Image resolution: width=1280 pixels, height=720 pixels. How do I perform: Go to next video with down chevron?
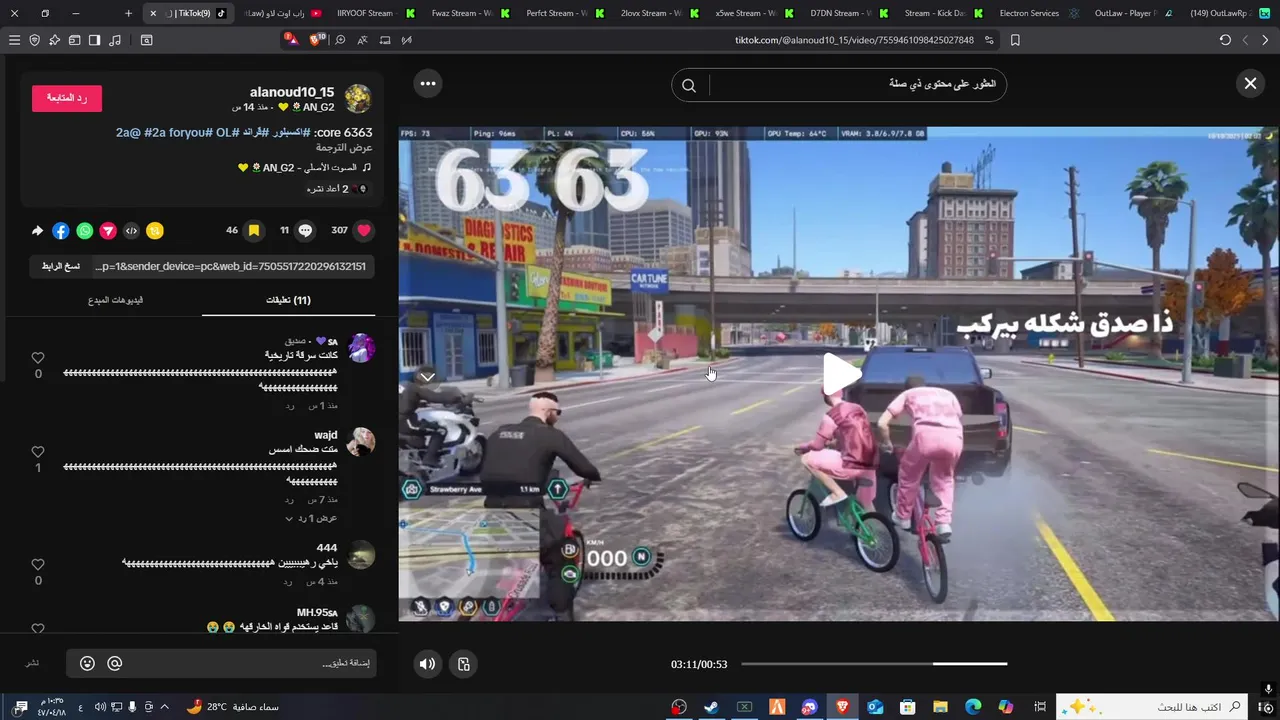click(x=427, y=377)
